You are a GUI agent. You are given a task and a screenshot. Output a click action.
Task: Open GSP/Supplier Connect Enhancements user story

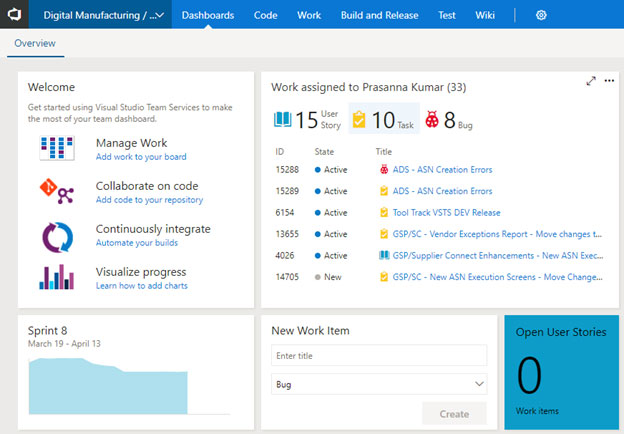click(497, 255)
